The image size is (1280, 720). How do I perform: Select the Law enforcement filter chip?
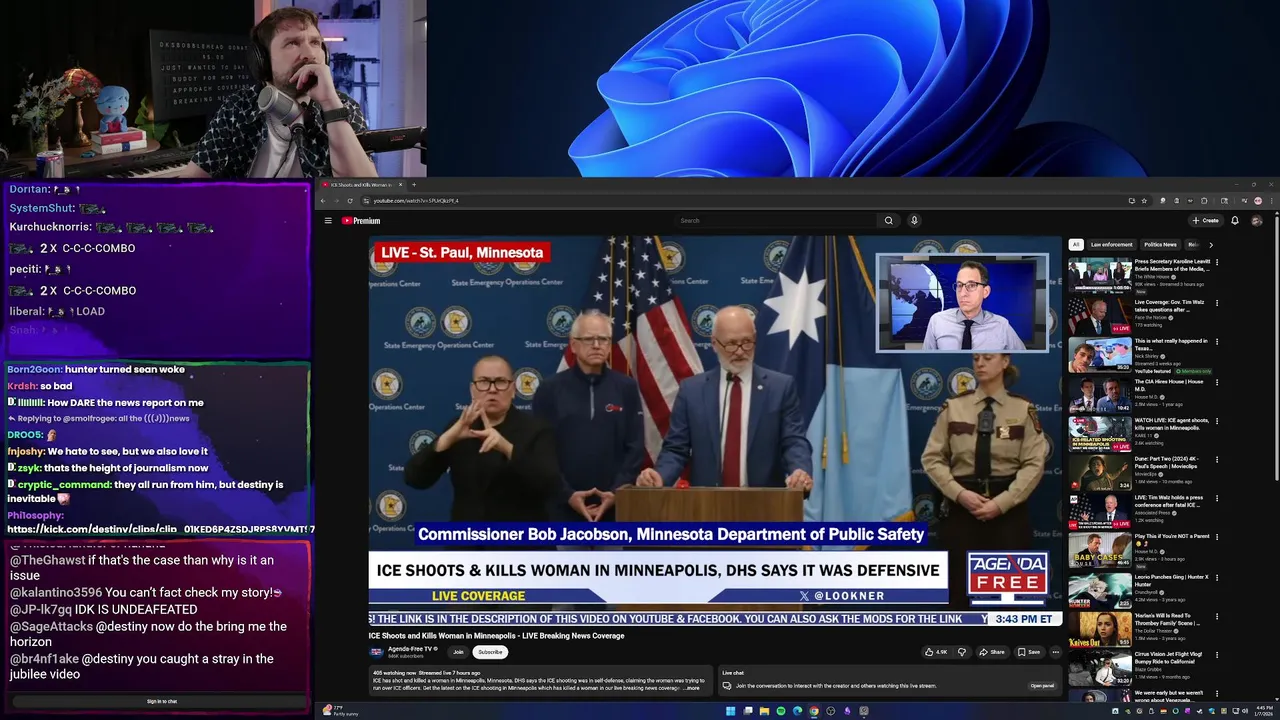(x=1112, y=244)
